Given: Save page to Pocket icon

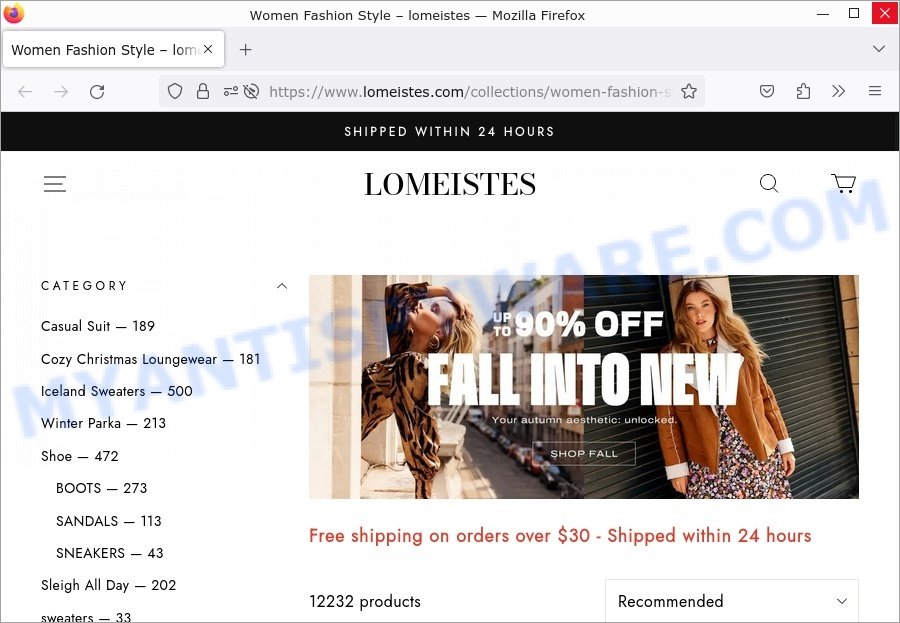Looking at the screenshot, I should click(x=767, y=91).
